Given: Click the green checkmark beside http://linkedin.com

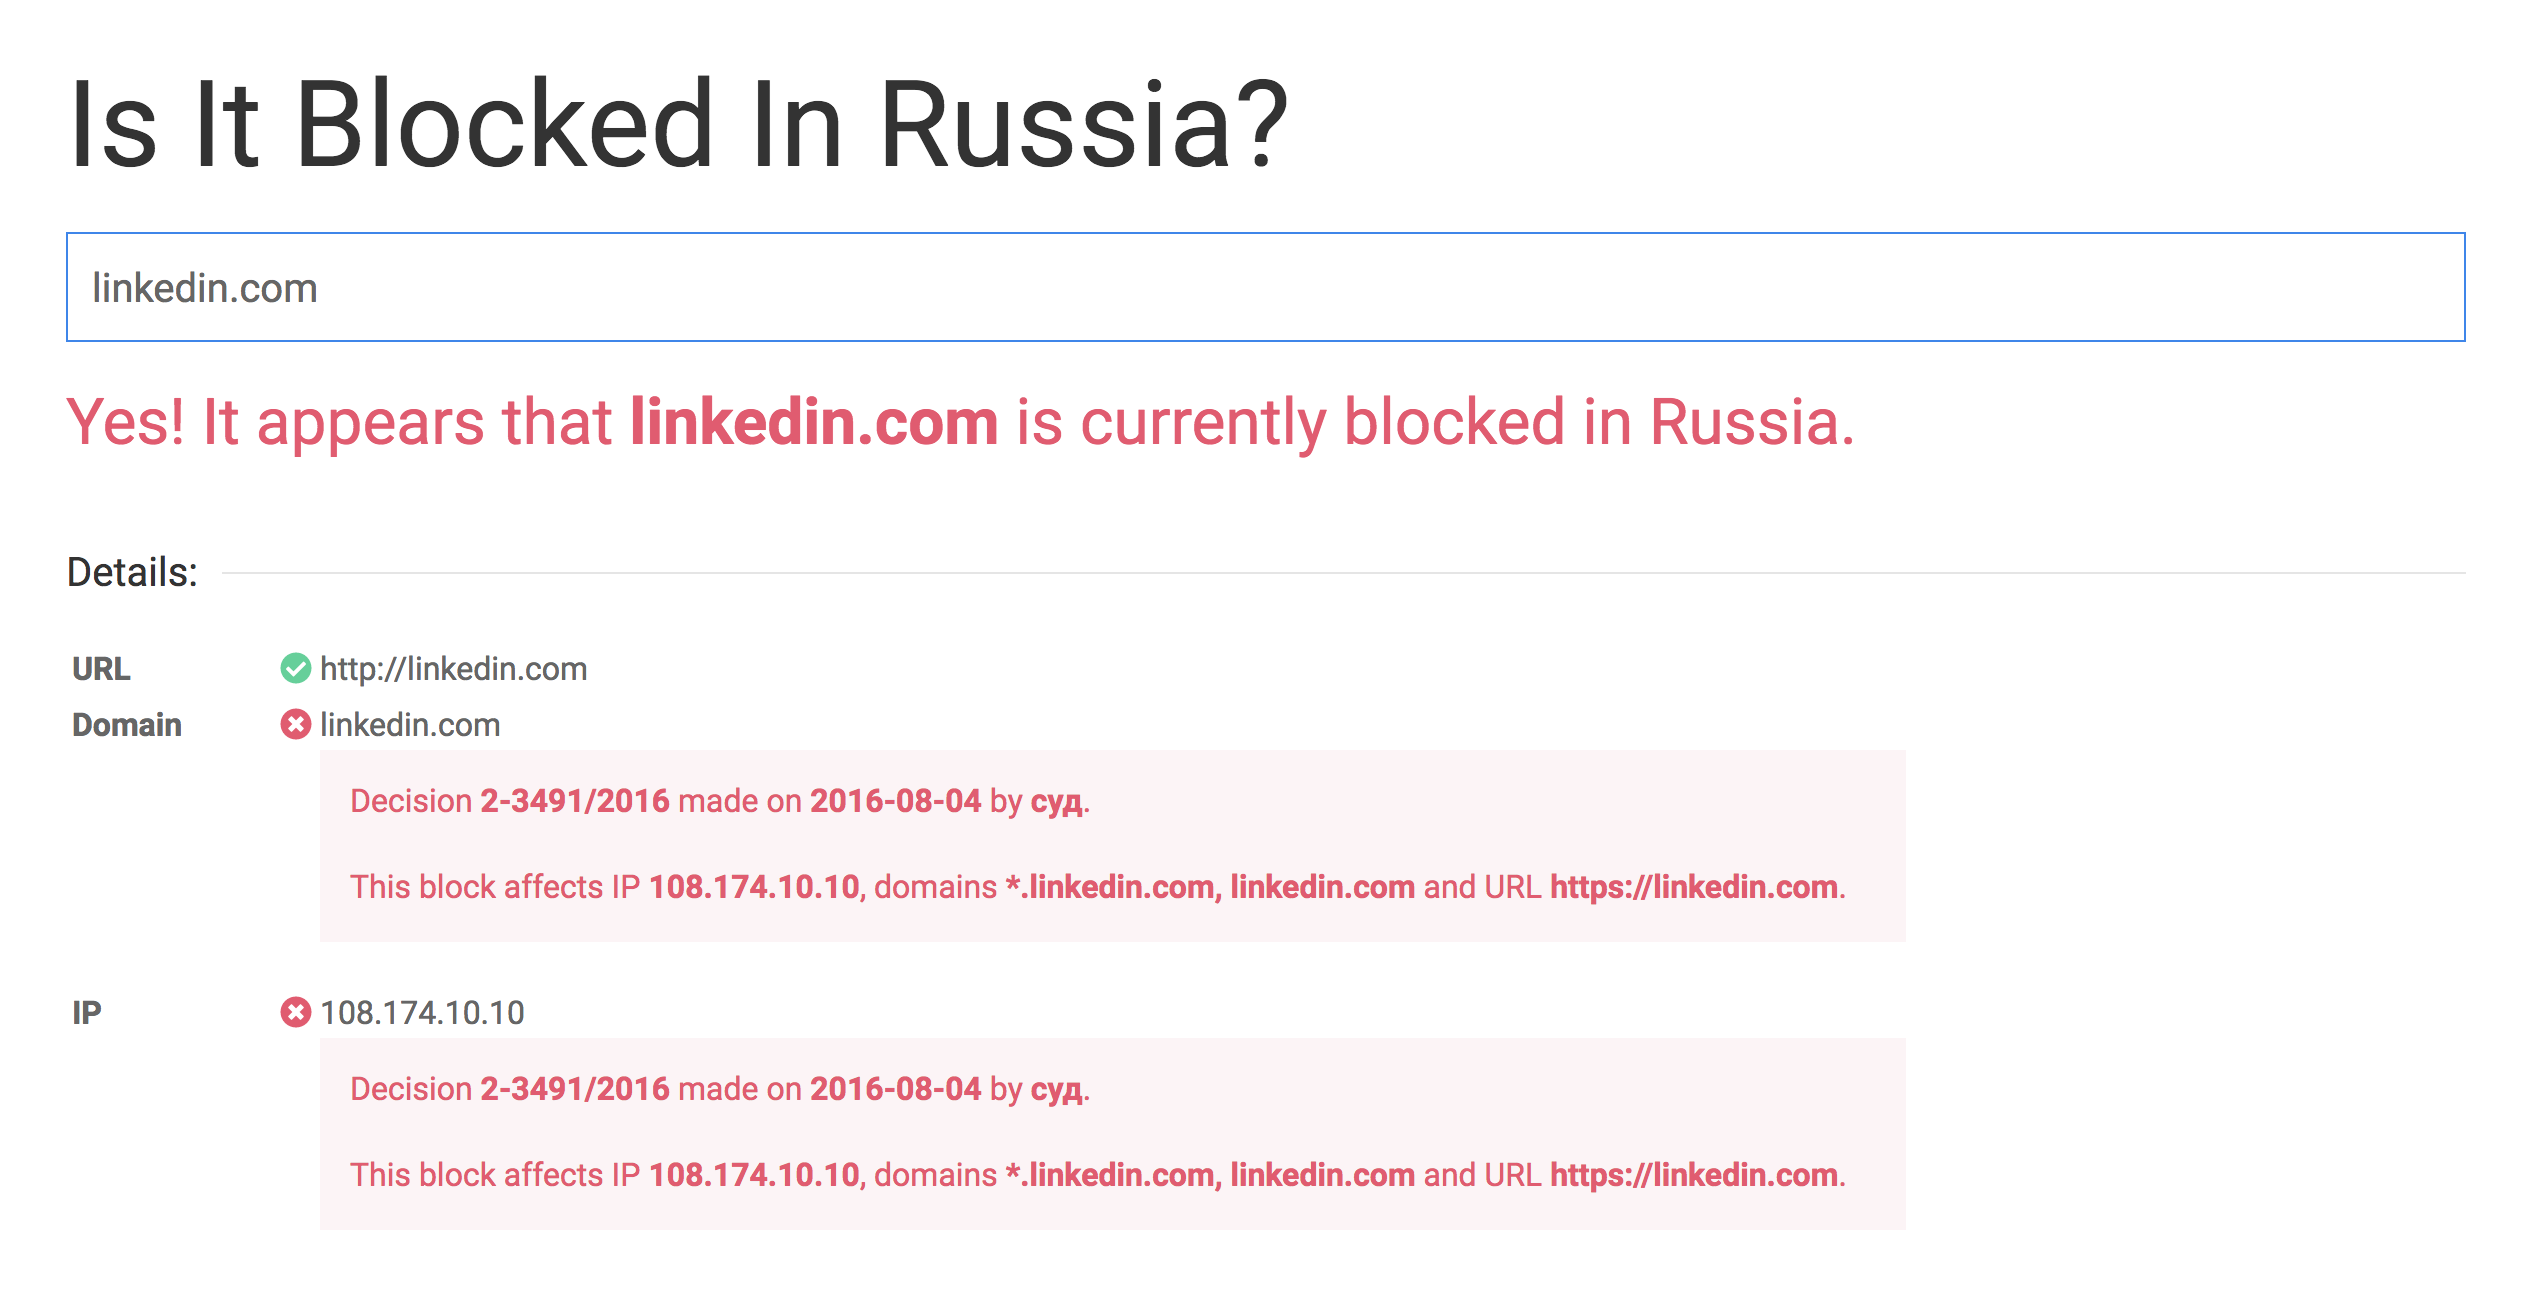Looking at the screenshot, I should click(x=295, y=668).
